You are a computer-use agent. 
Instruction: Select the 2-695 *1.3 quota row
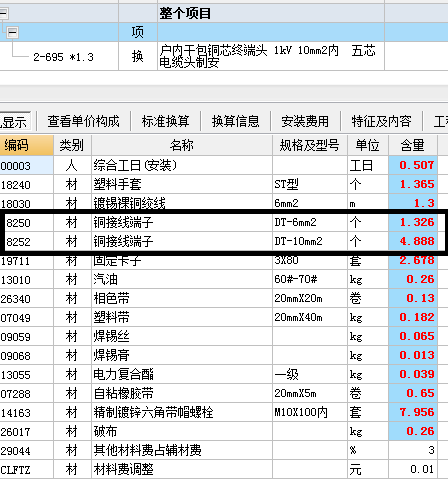click(x=63, y=57)
